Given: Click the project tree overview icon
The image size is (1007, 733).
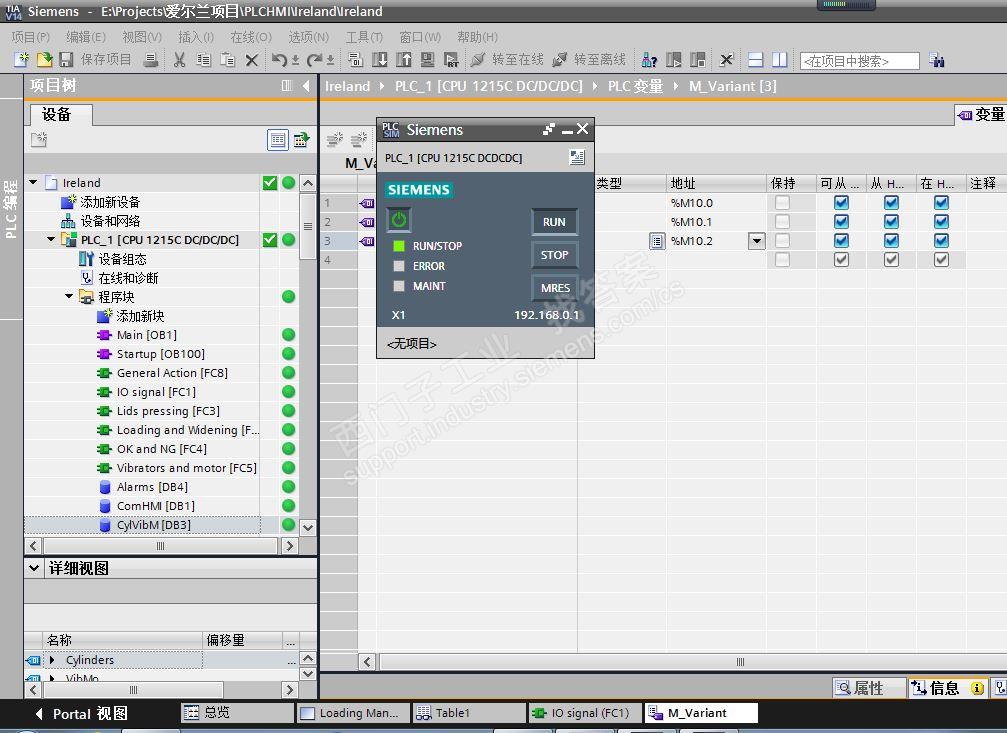Looking at the screenshot, I should (278, 139).
